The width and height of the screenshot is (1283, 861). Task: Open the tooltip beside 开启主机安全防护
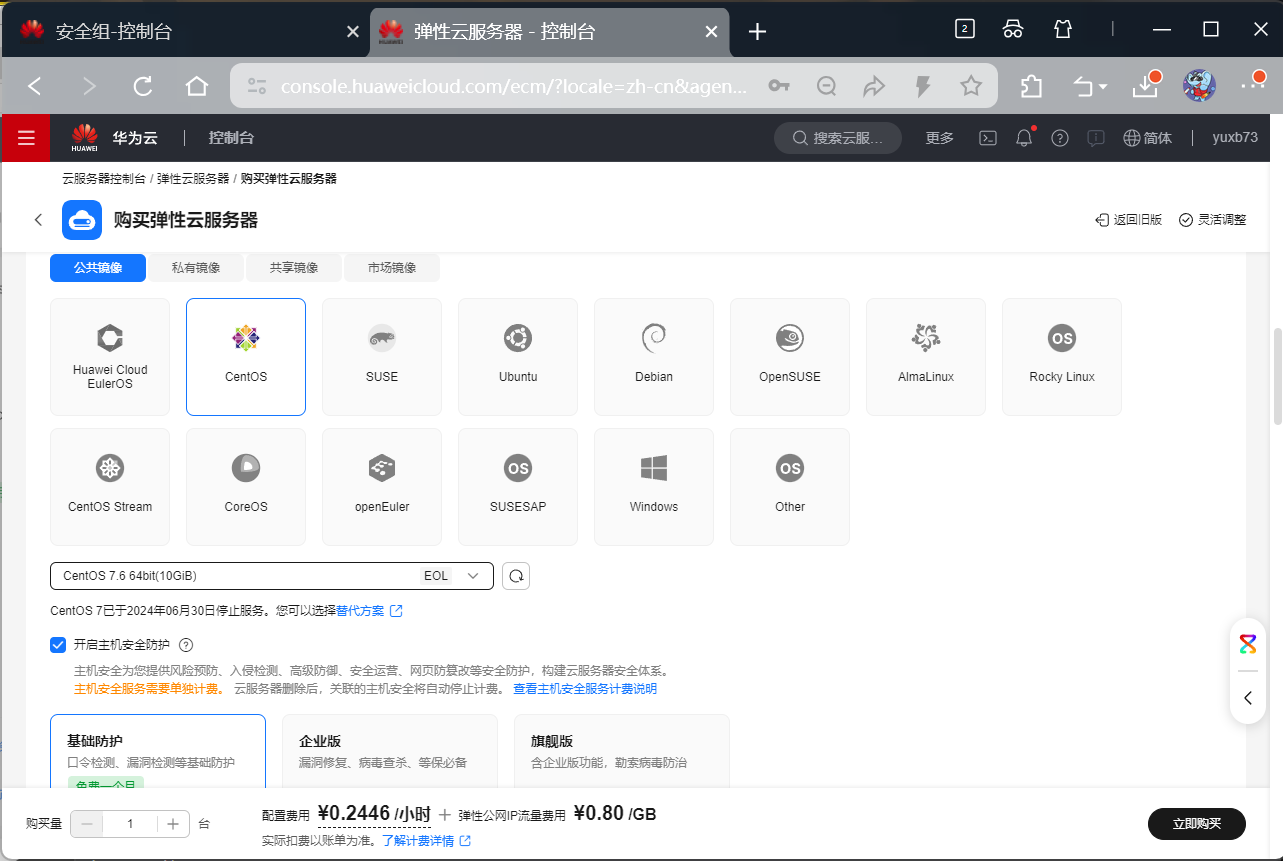(185, 645)
